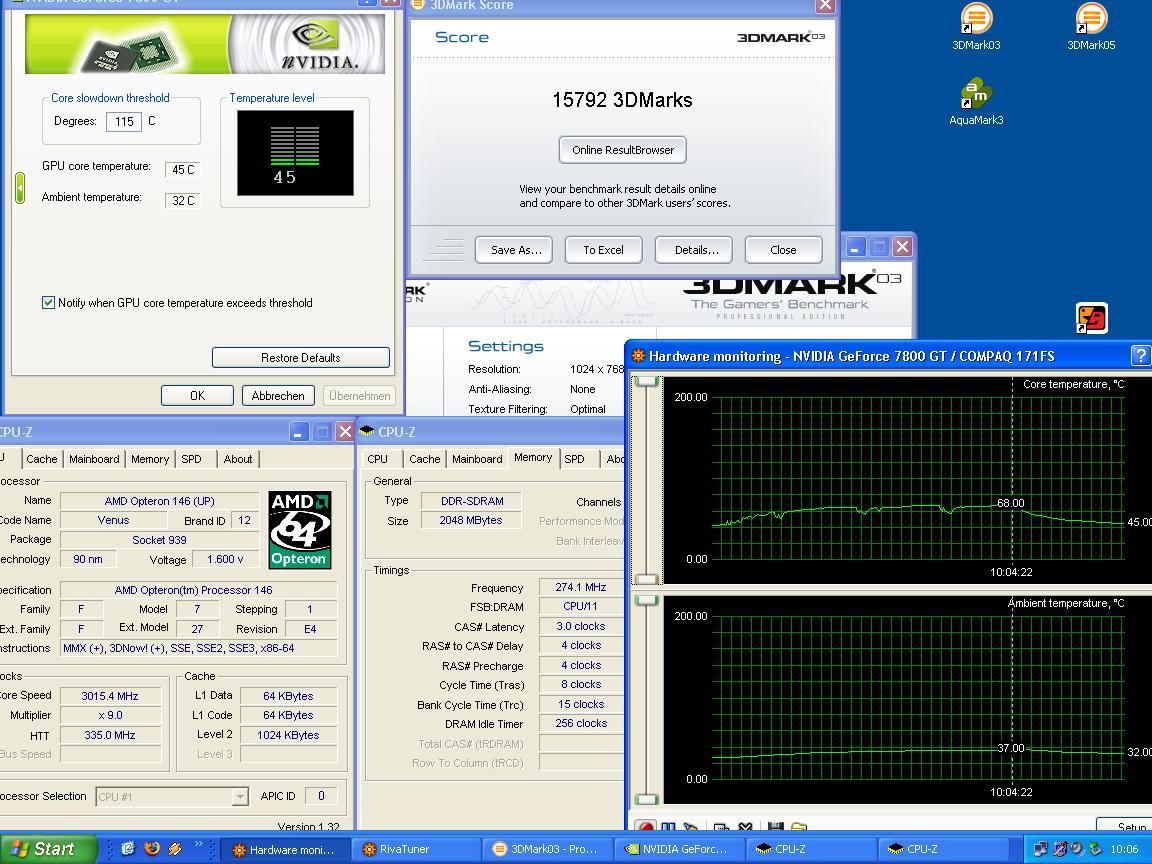Click memory Frequency value 274.1 MHz

click(581, 587)
